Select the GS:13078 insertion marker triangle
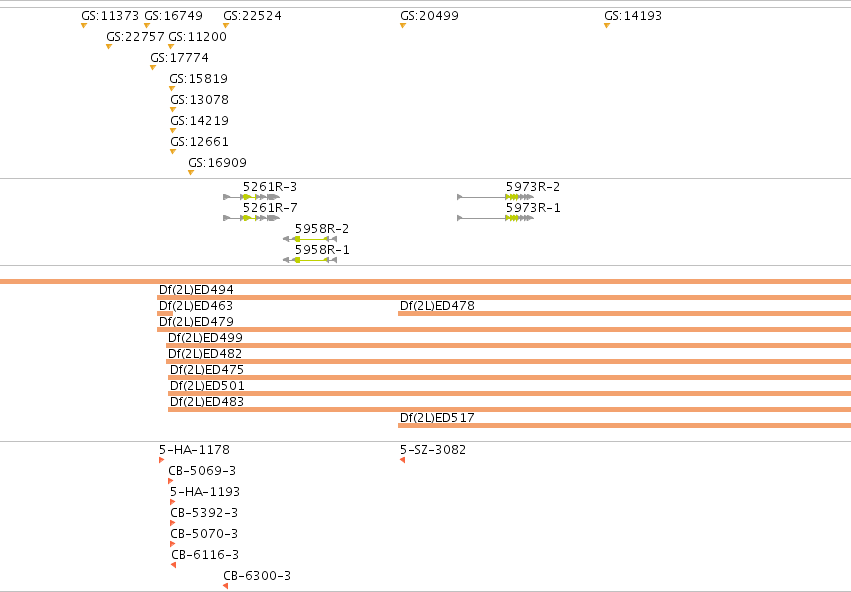851x592 pixels. pos(173,110)
